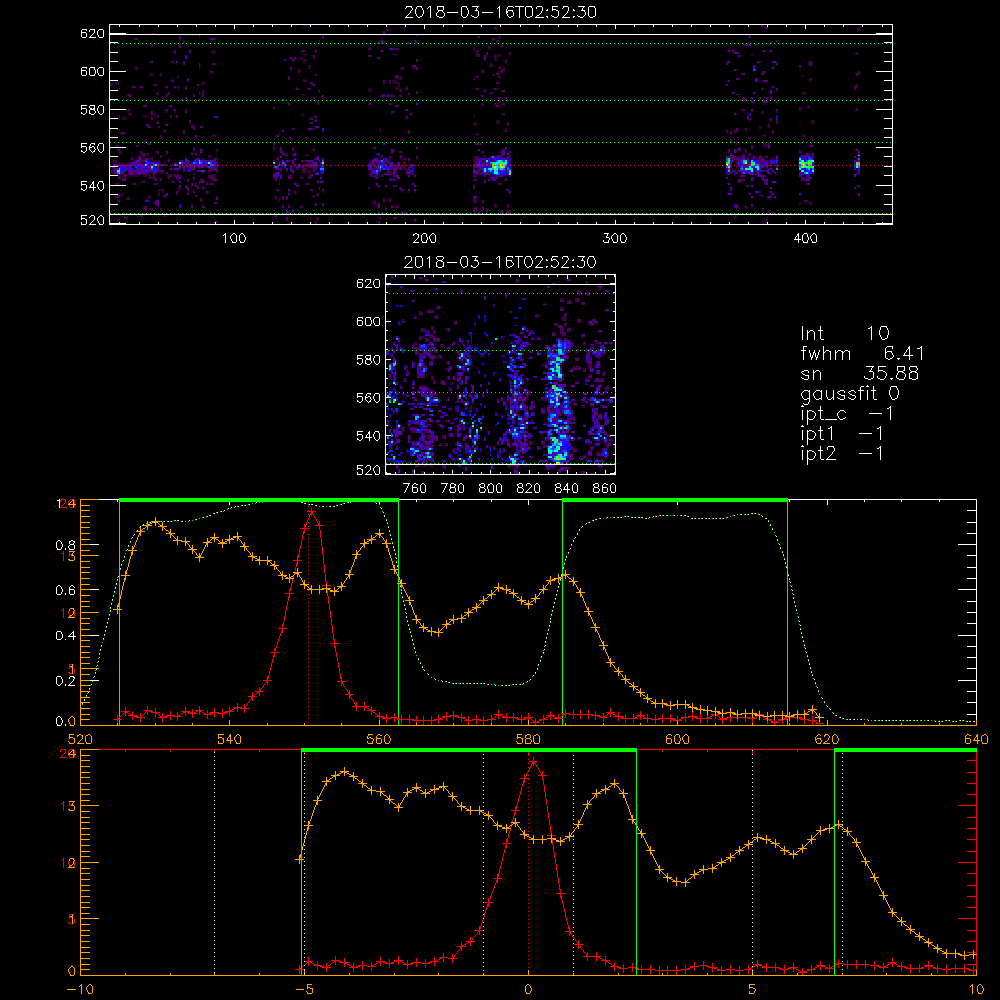The image size is (1000, 1000).
Task: Click x-axis label 840 under the middle image
Action: pyautogui.click(x=566, y=489)
